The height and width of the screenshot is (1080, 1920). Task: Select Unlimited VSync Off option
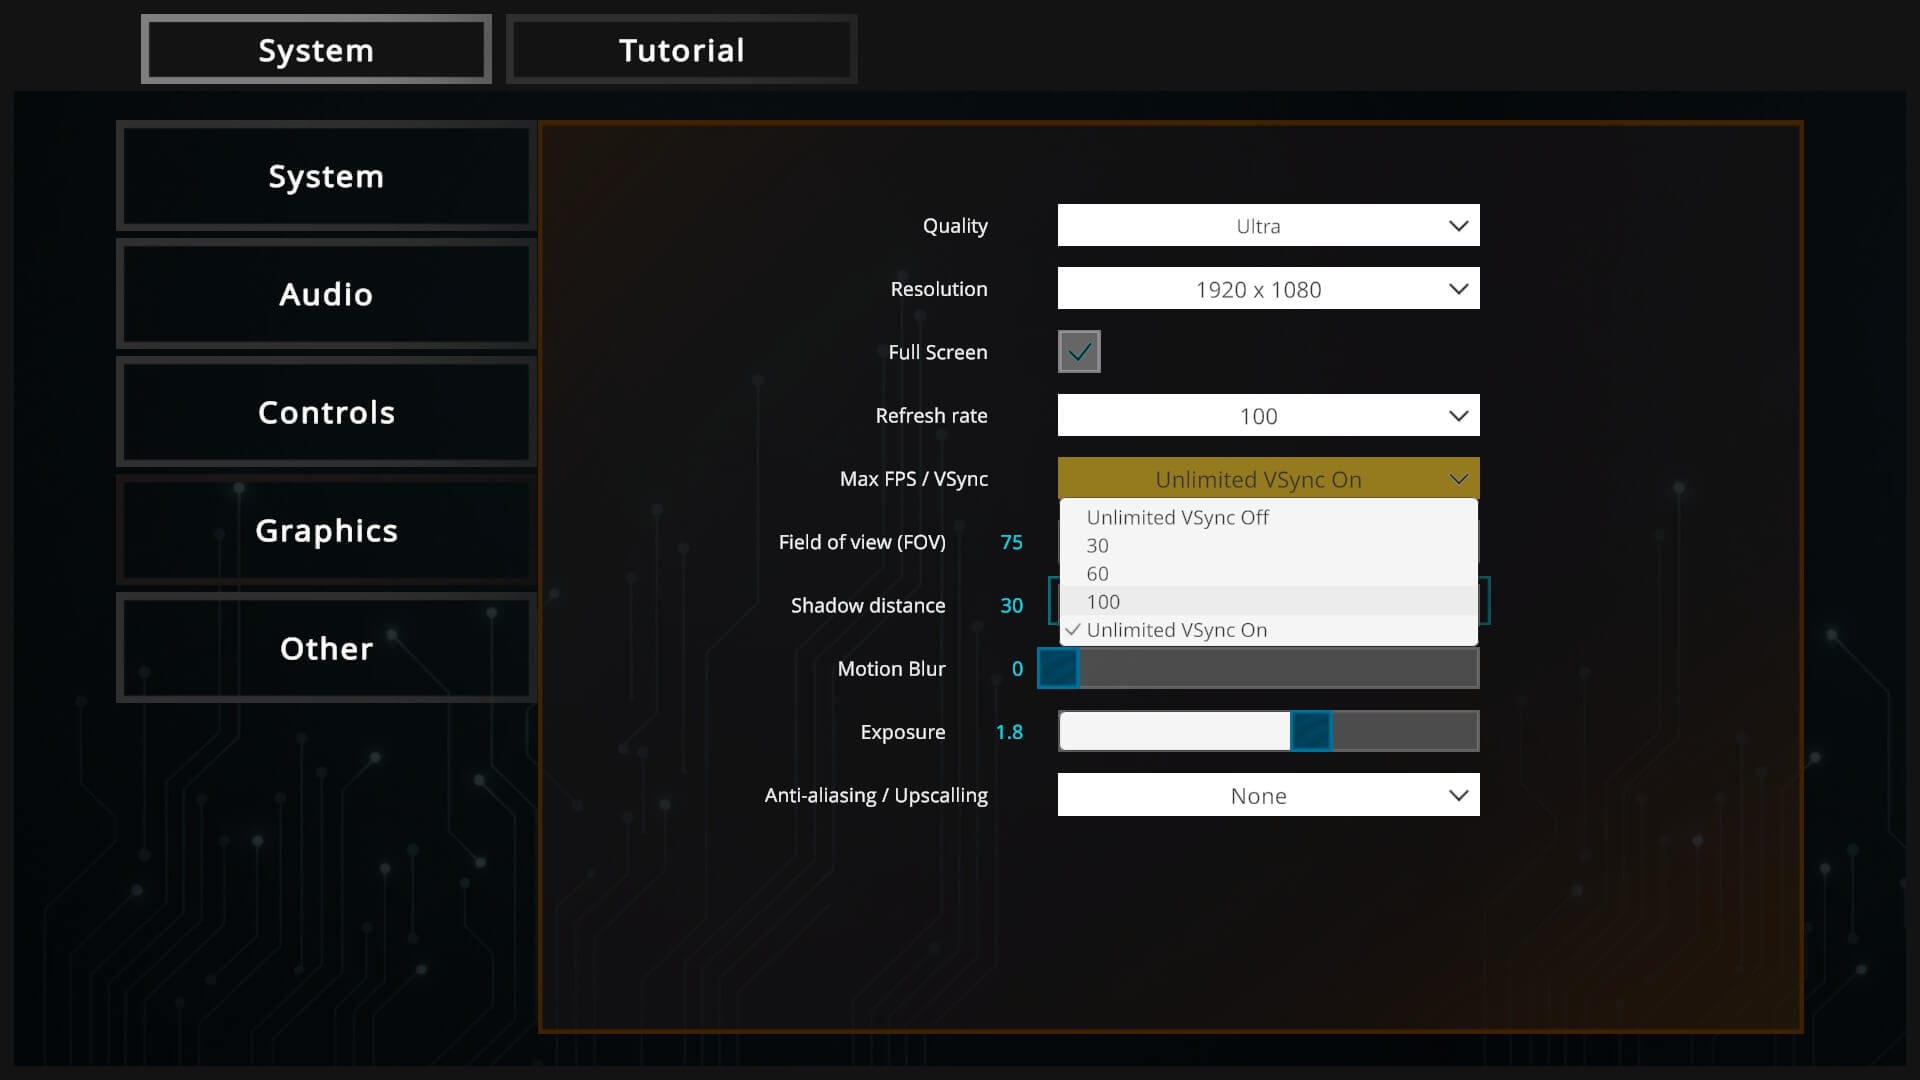(1177, 517)
